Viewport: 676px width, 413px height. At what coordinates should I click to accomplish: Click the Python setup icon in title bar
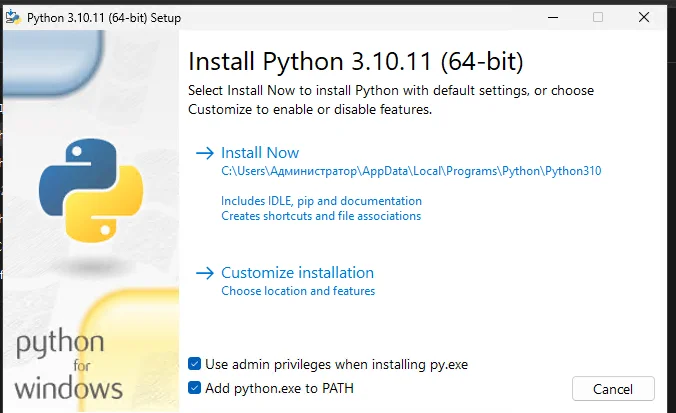tap(13, 17)
